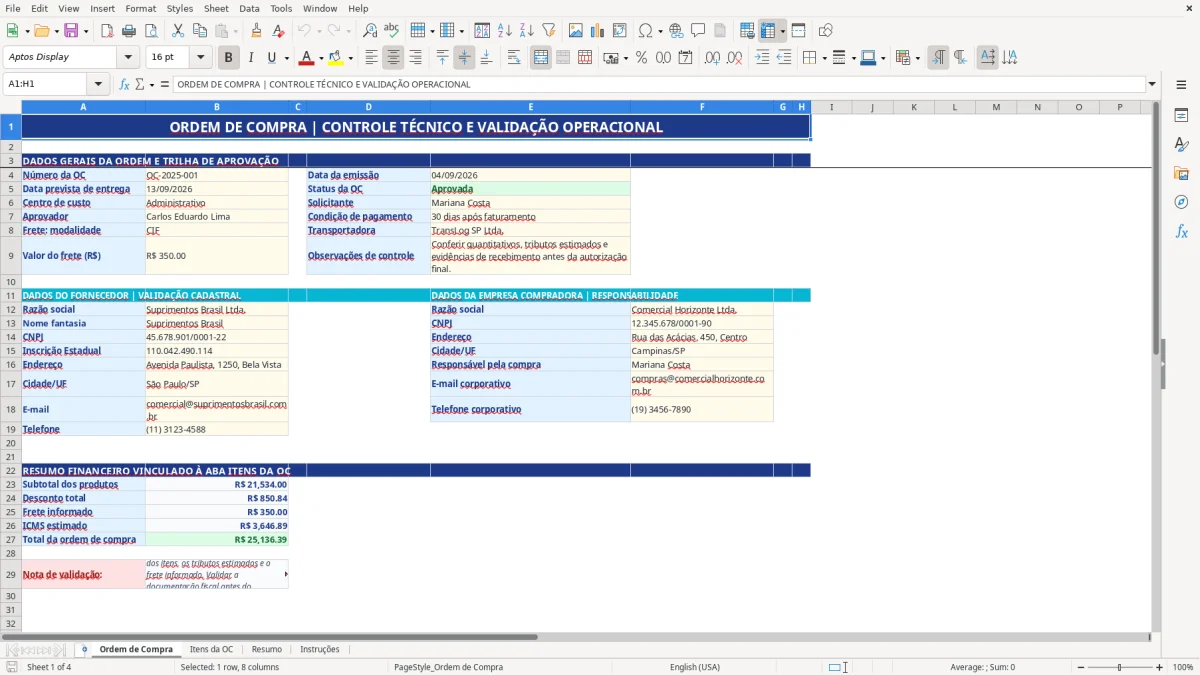Insert special character Omega icon

[645, 31]
